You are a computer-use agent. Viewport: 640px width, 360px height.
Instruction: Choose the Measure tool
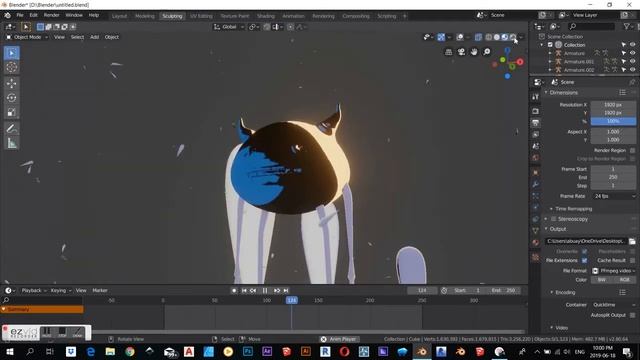point(11,143)
